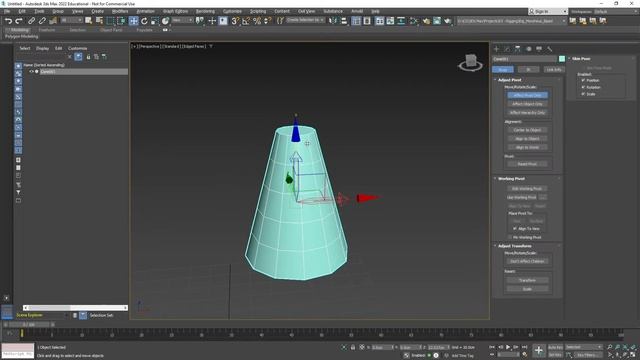This screenshot has width=640, height=360.
Task: Activate the Select and Move tool
Action: pyautogui.click(x=133, y=21)
